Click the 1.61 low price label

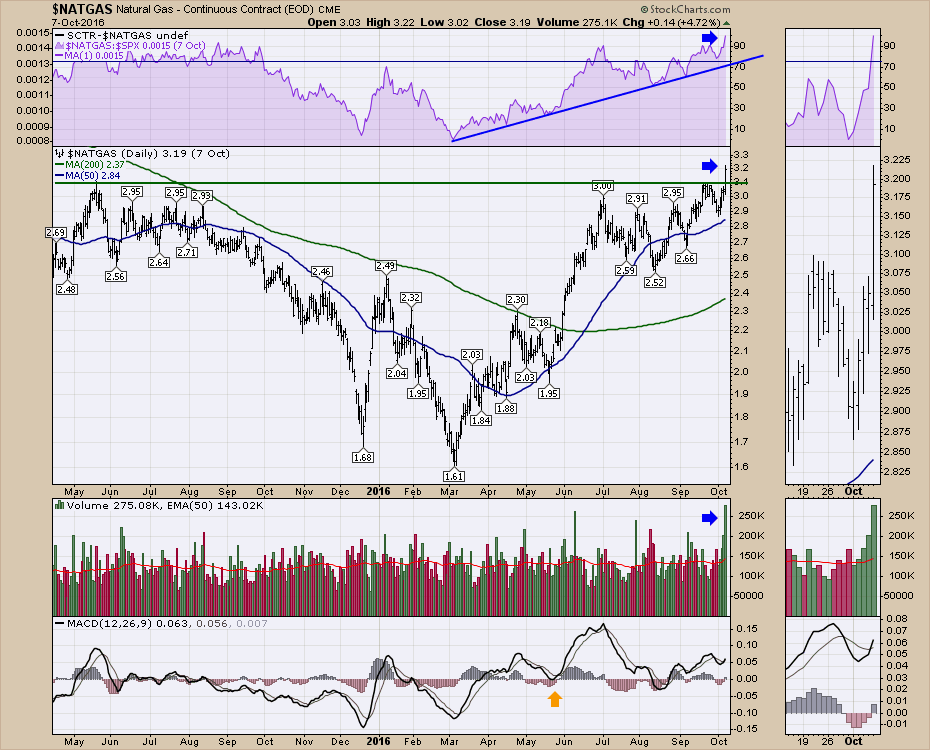(454, 475)
